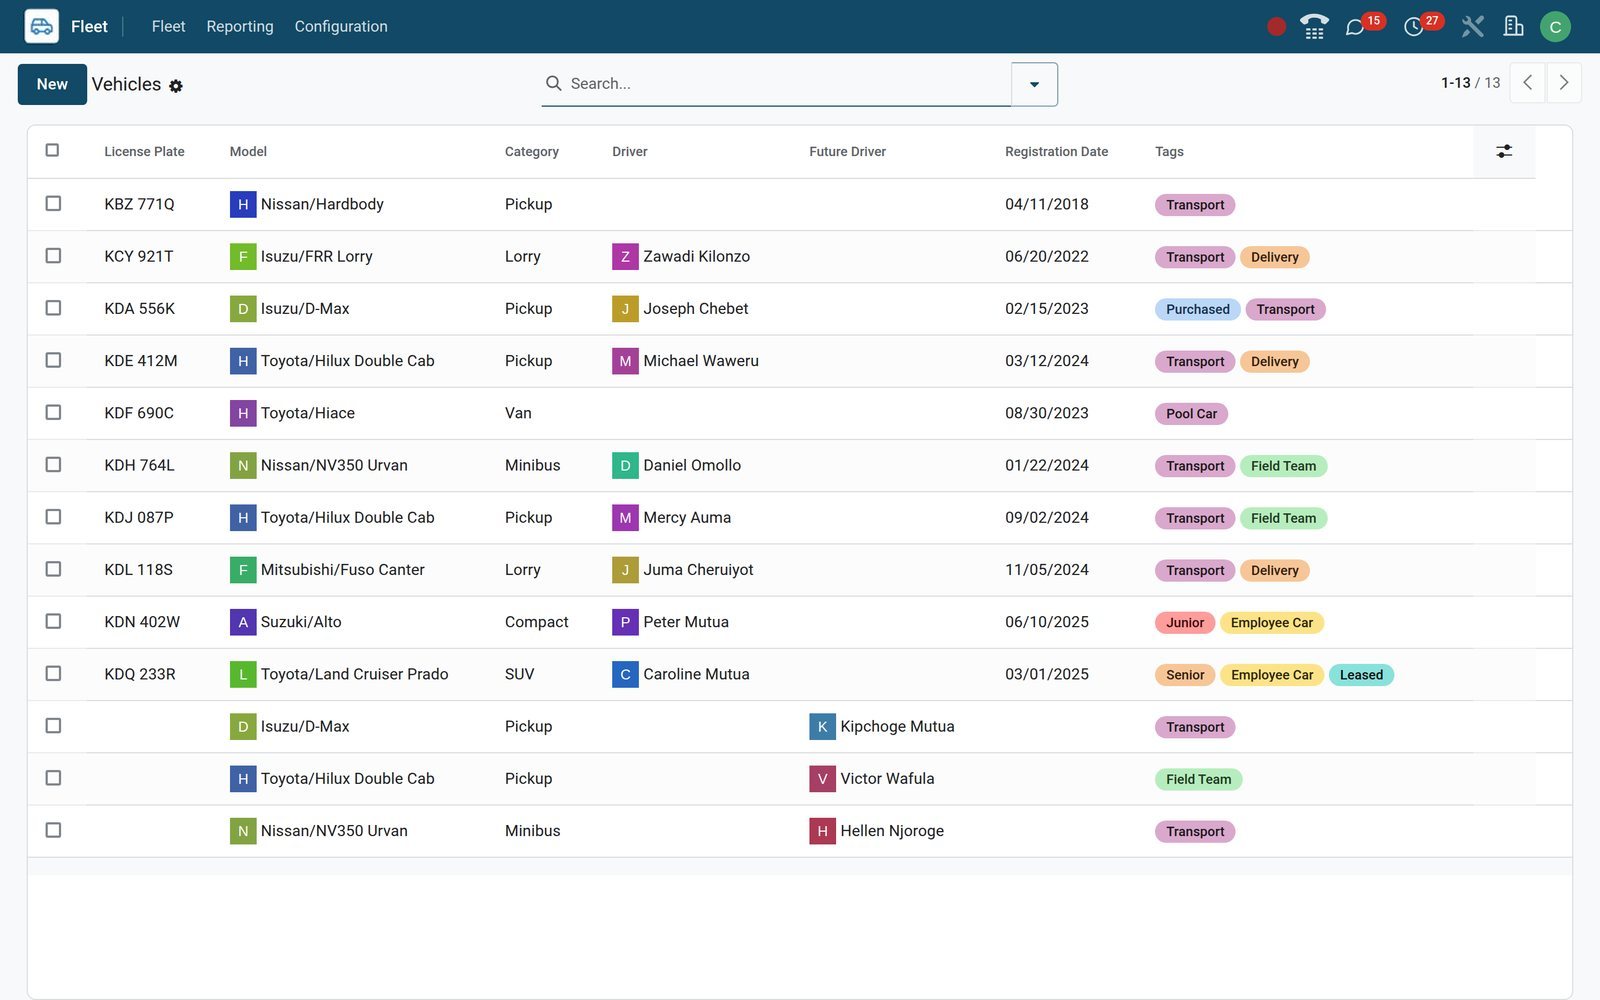Viewport: 1600px width, 1000px height.
Task: Click the search magnifier icon
Action: coord(553,83)
